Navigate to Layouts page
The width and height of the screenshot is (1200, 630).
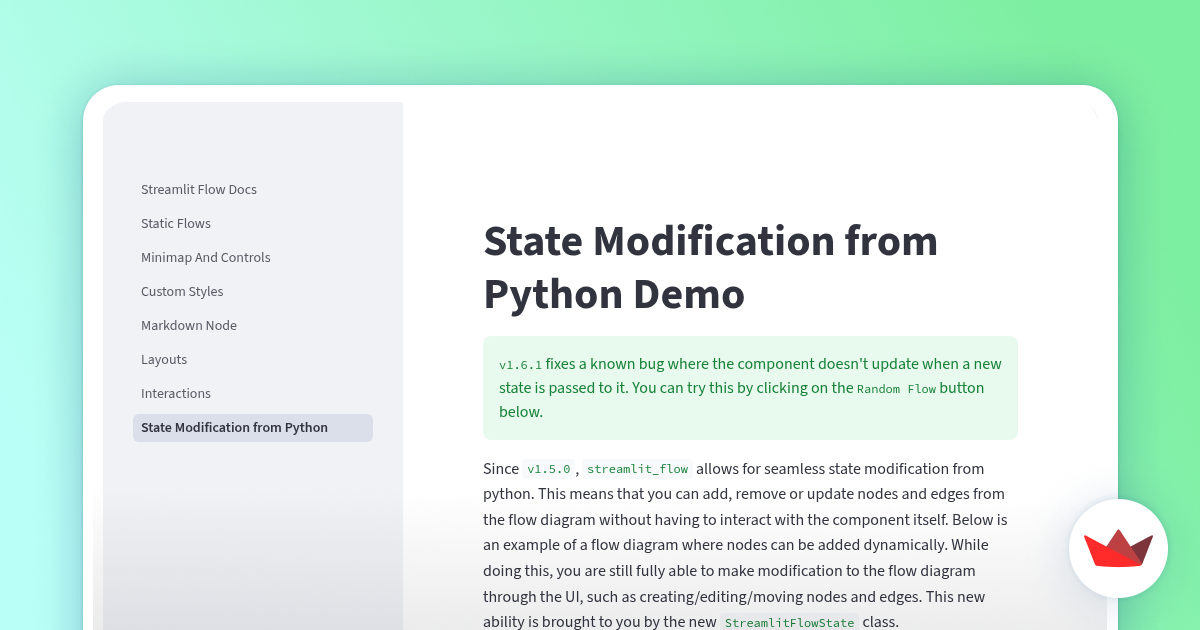pos(164,360)
